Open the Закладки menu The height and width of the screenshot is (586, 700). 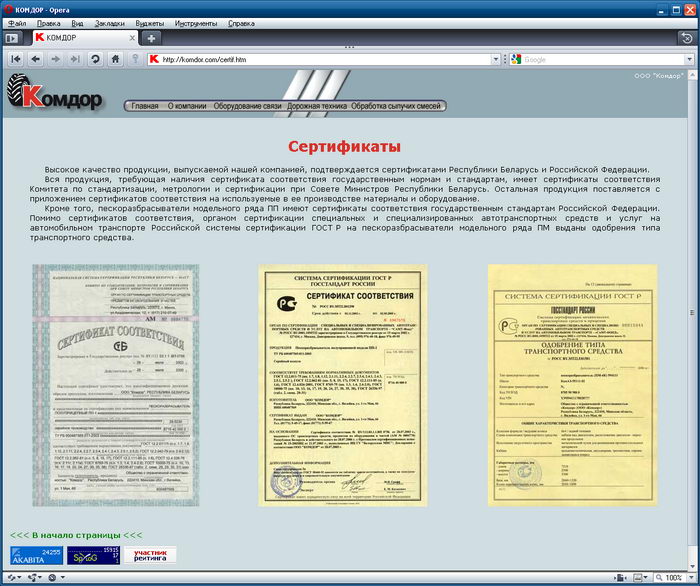click(x=109, y=24)
